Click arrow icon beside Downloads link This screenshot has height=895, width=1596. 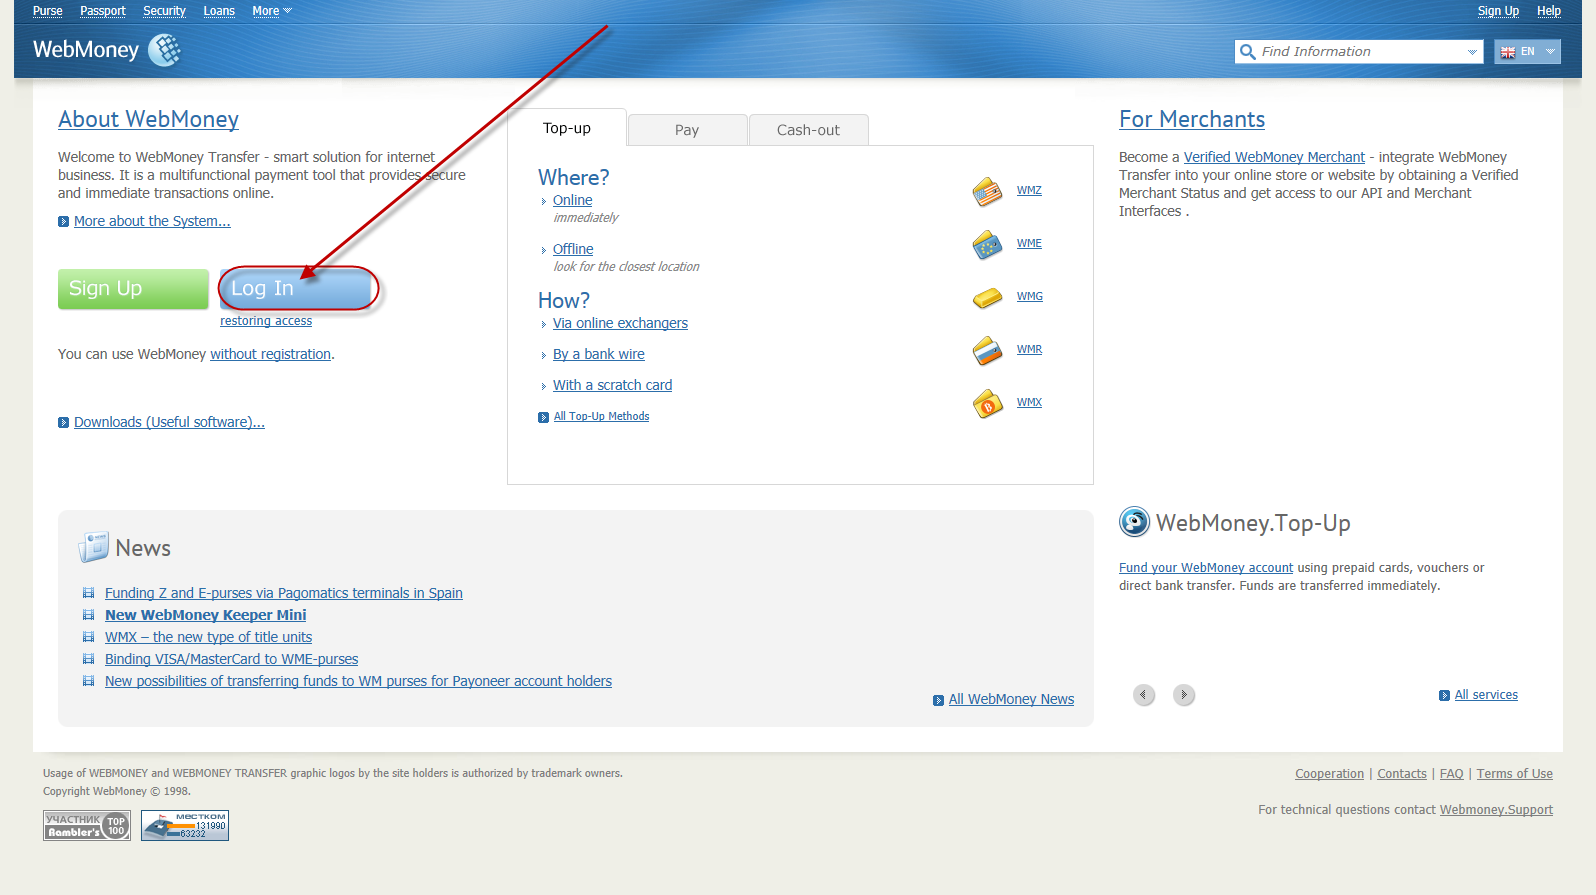pos(63,423)
